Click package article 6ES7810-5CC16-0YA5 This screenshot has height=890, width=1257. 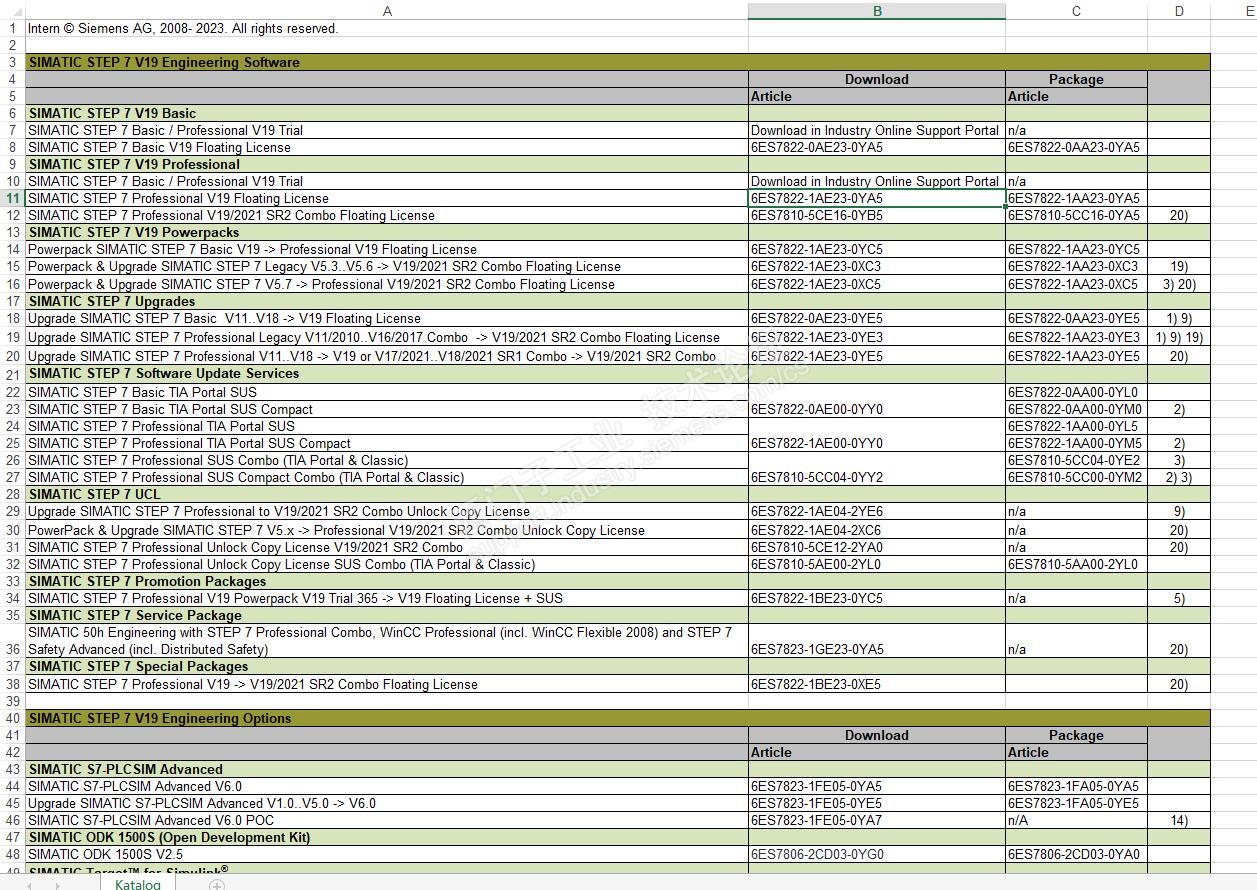(x=1074, y=215)
